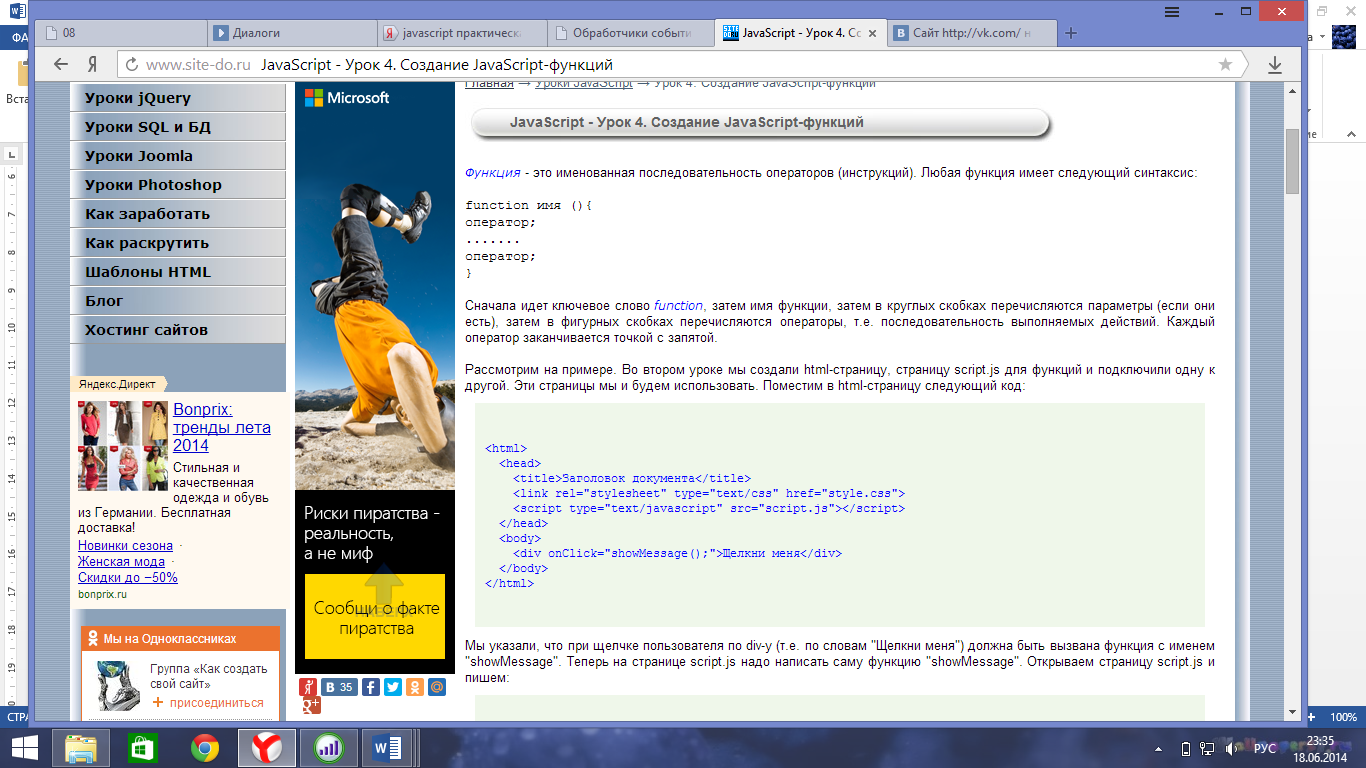
Task: Open File Explorer from the taskbar
Action: pos(82,747)
